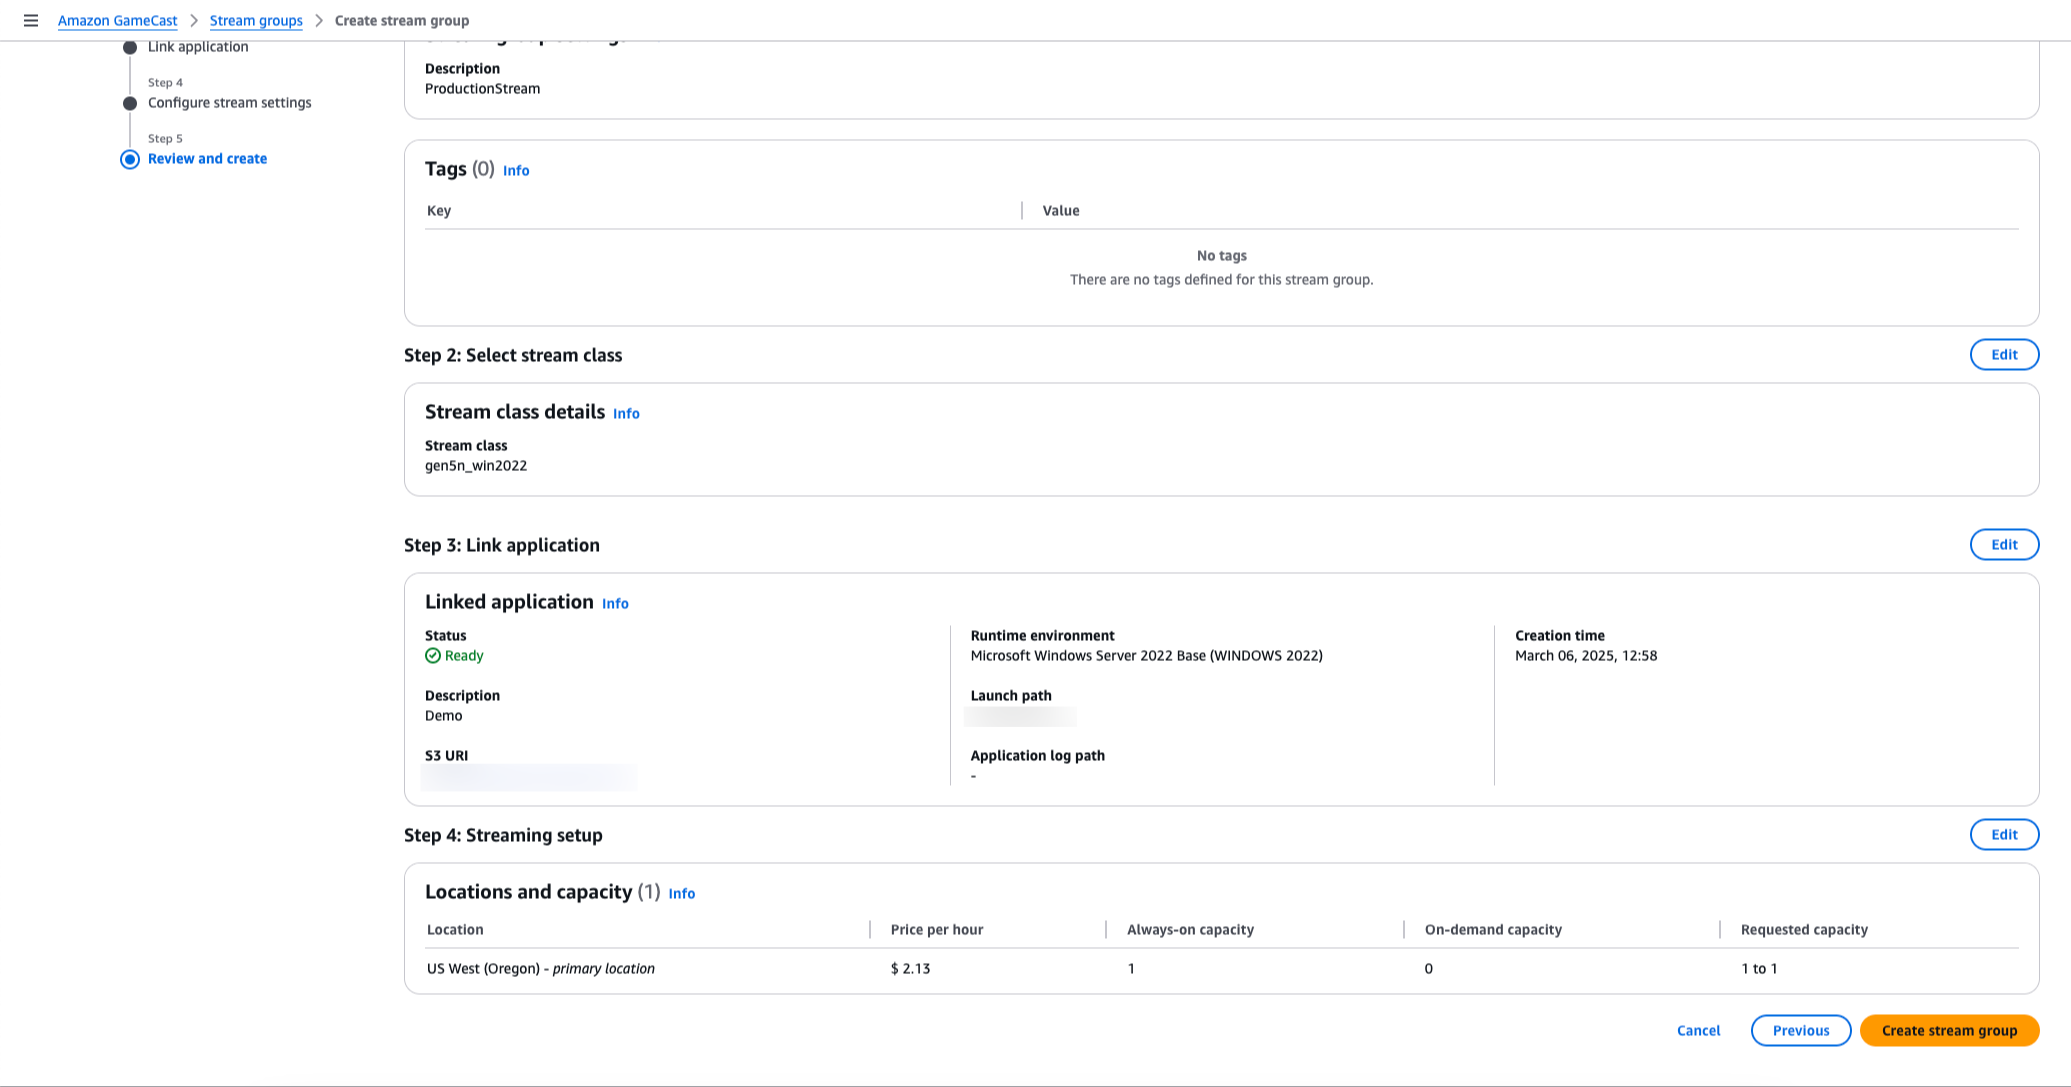Edit Step 4 Streaming setup
Screen dimensions: 2071x1087
(x=2003, y=834)
